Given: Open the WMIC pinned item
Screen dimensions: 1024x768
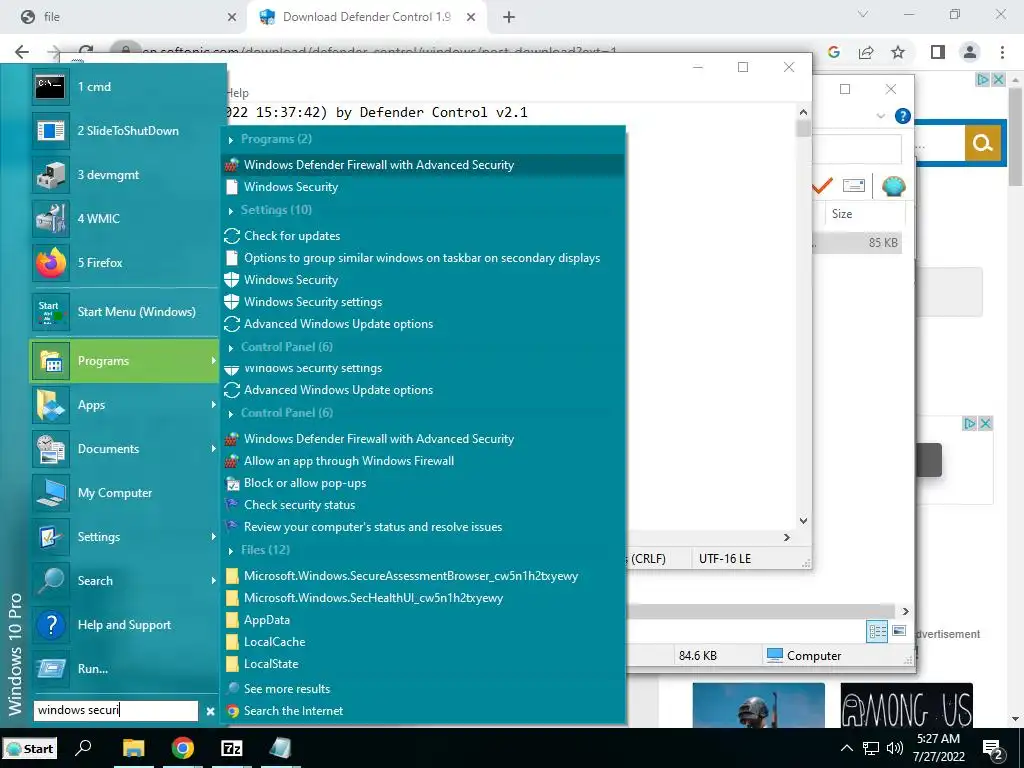Looking at the screenshot, I should coord(124,219).
